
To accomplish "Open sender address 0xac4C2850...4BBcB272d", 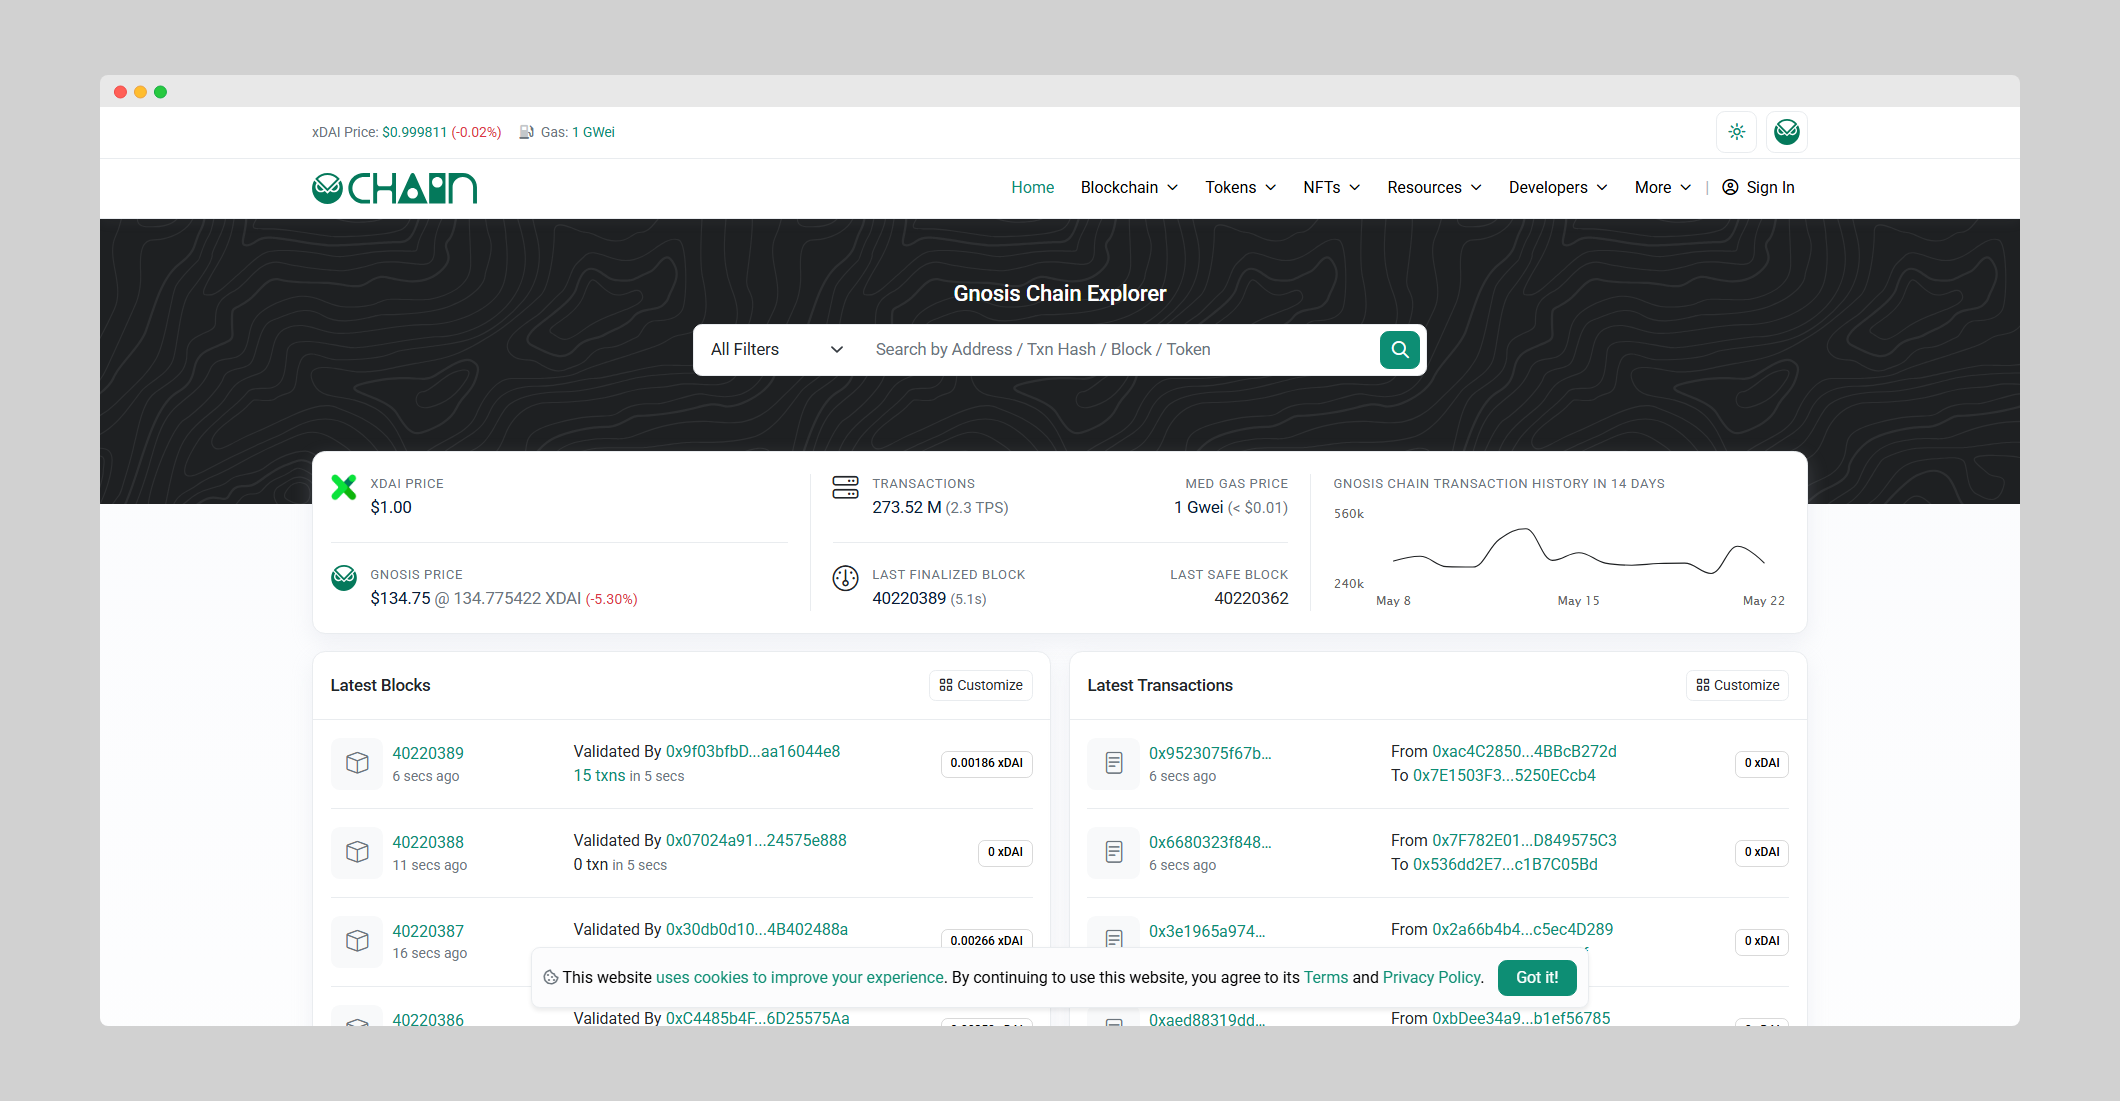I will [x=1524, y=751].
